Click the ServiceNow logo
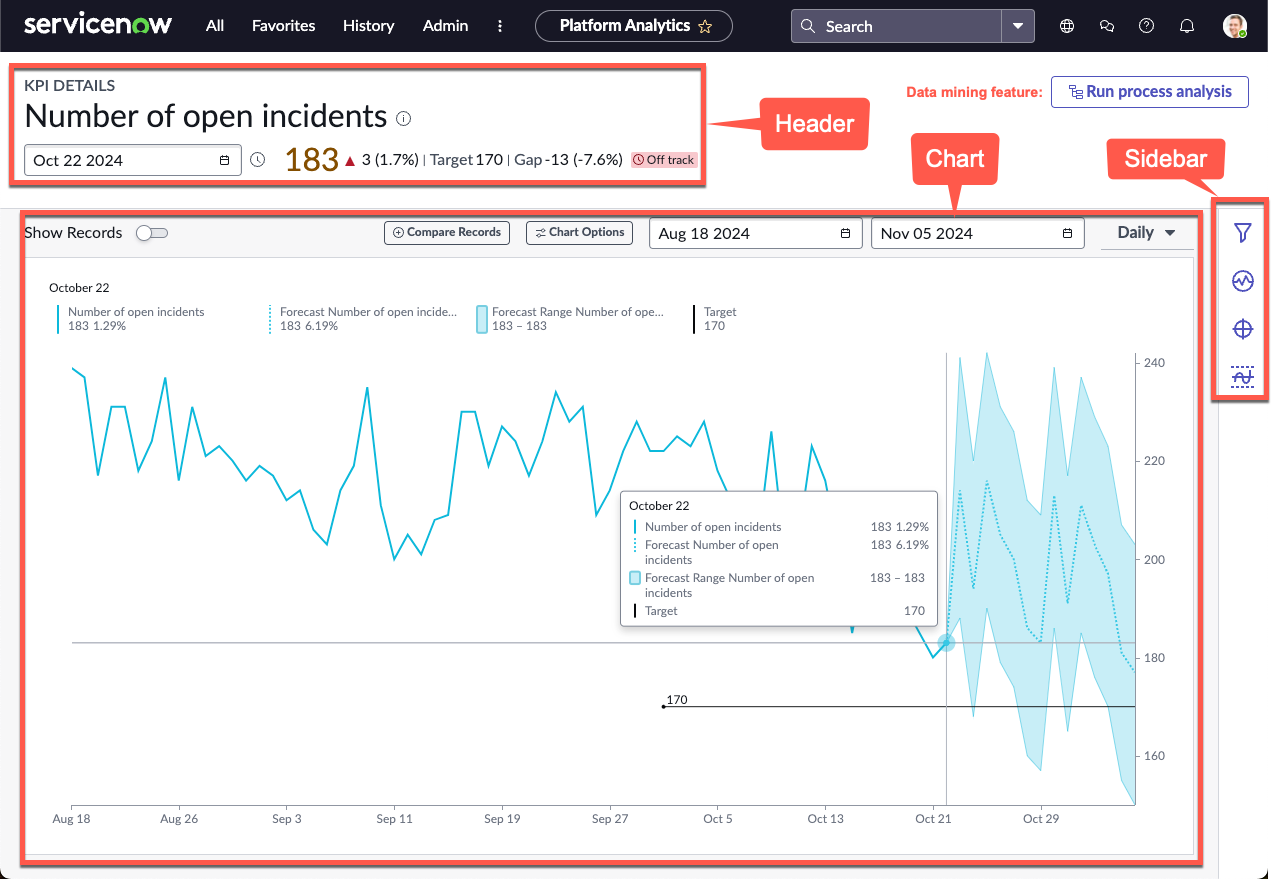Screen dimensions: 1271x879 (98, 25)
